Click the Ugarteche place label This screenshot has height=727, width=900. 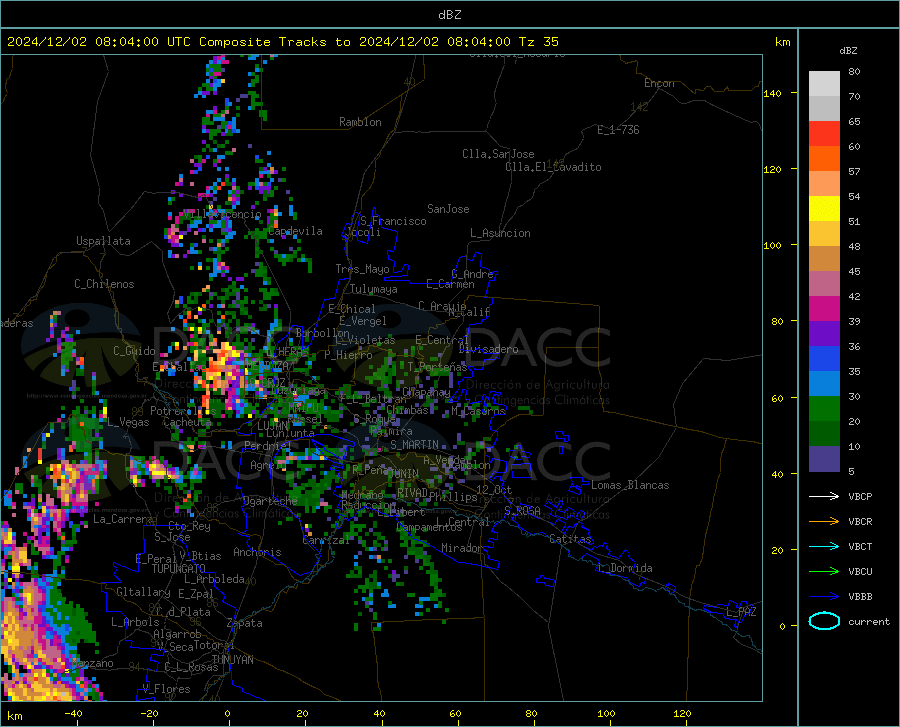tap(270, 500)
